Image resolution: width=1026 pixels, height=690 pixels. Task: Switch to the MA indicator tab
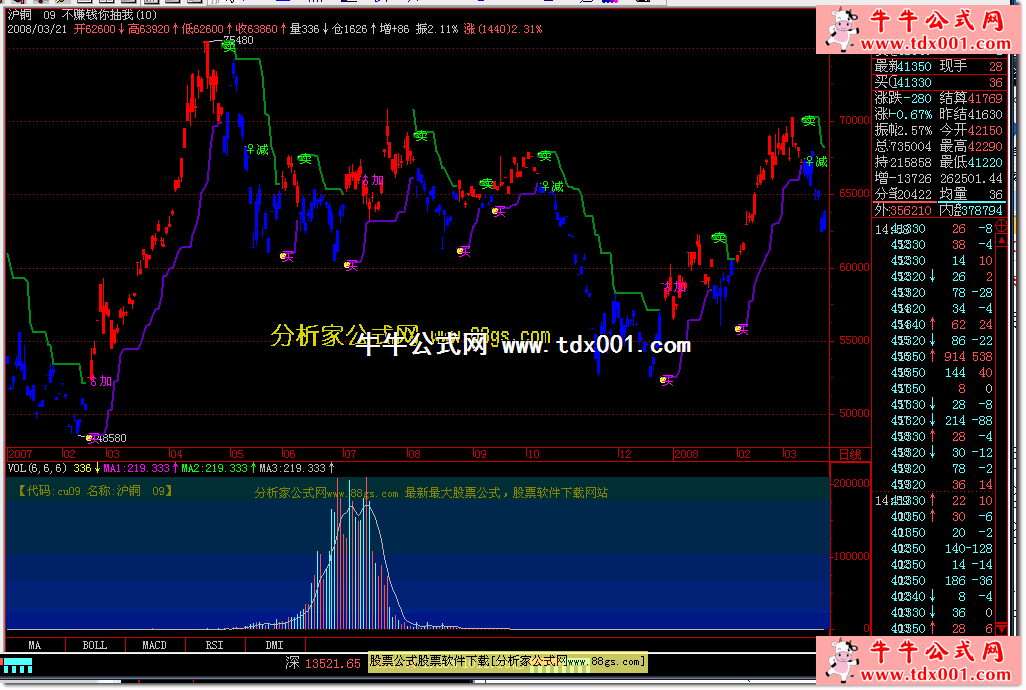(35, 645)
